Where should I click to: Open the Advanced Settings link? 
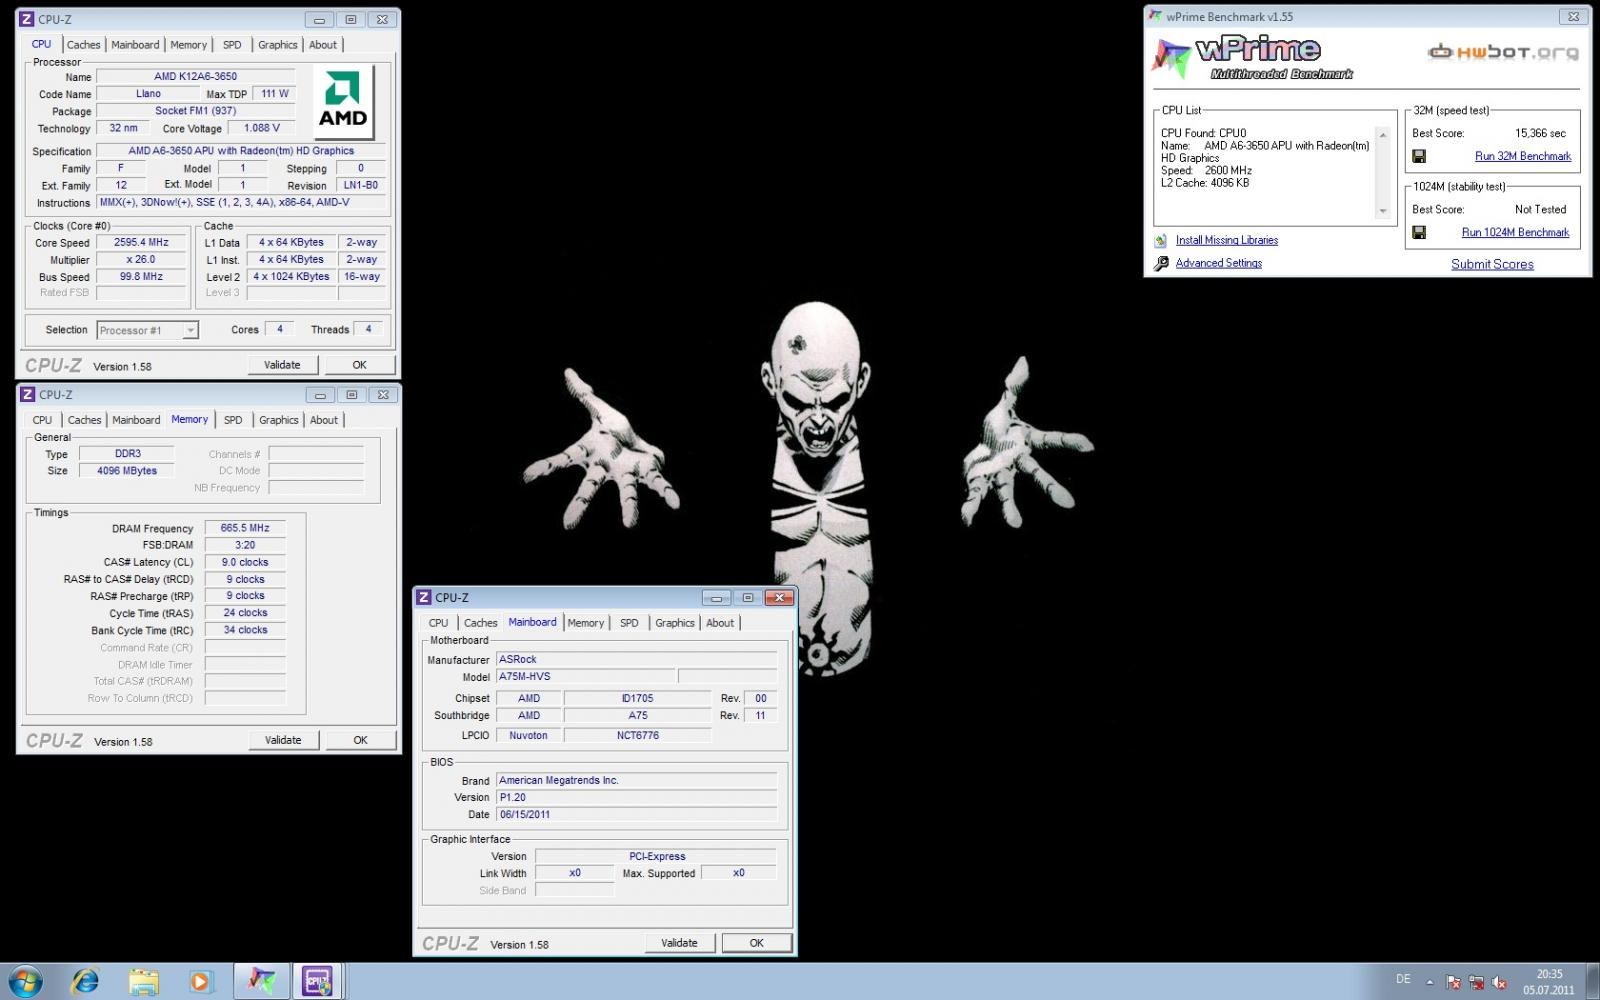pos(1219,263)
